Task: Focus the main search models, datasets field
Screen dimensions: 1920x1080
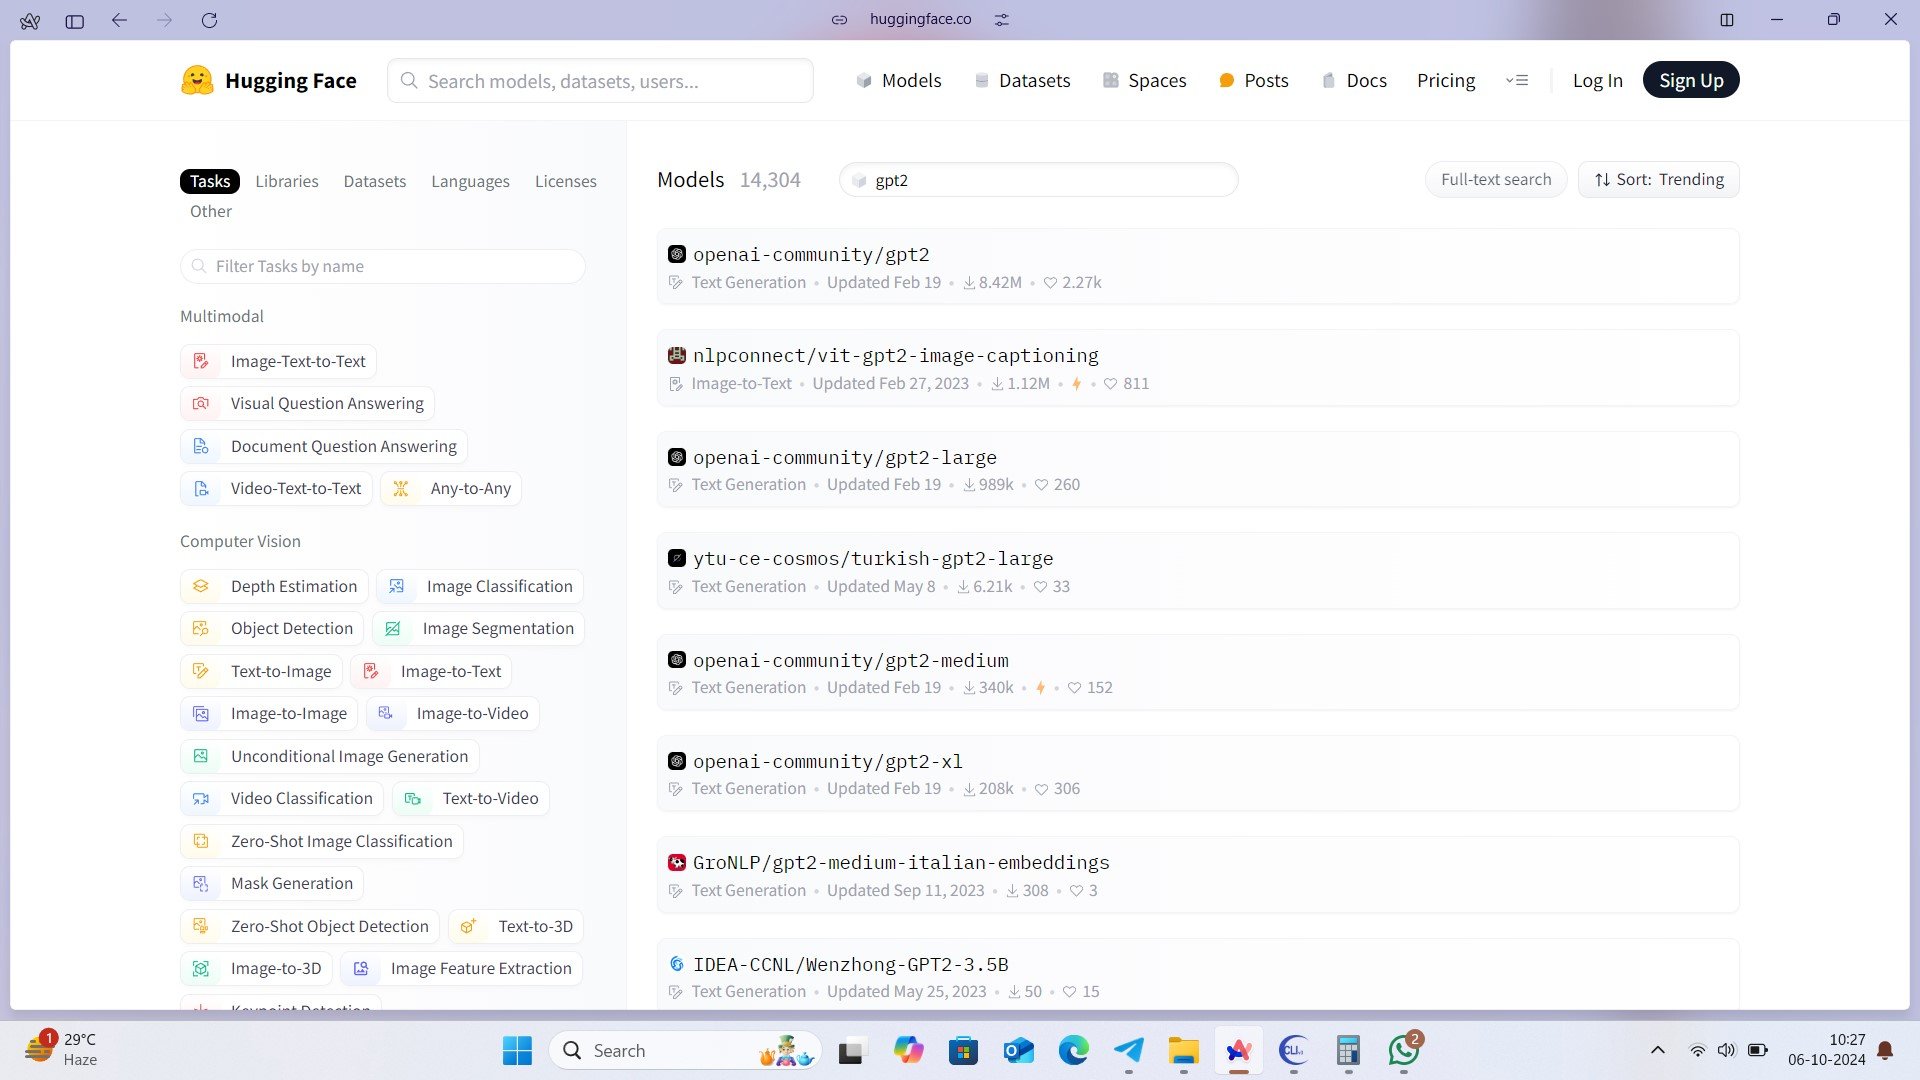Action: (600, 80)
